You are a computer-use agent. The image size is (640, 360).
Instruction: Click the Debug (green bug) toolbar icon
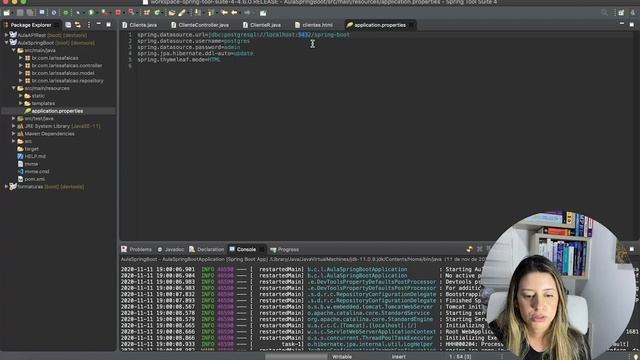pyautogui.click(x=78, y=13)
